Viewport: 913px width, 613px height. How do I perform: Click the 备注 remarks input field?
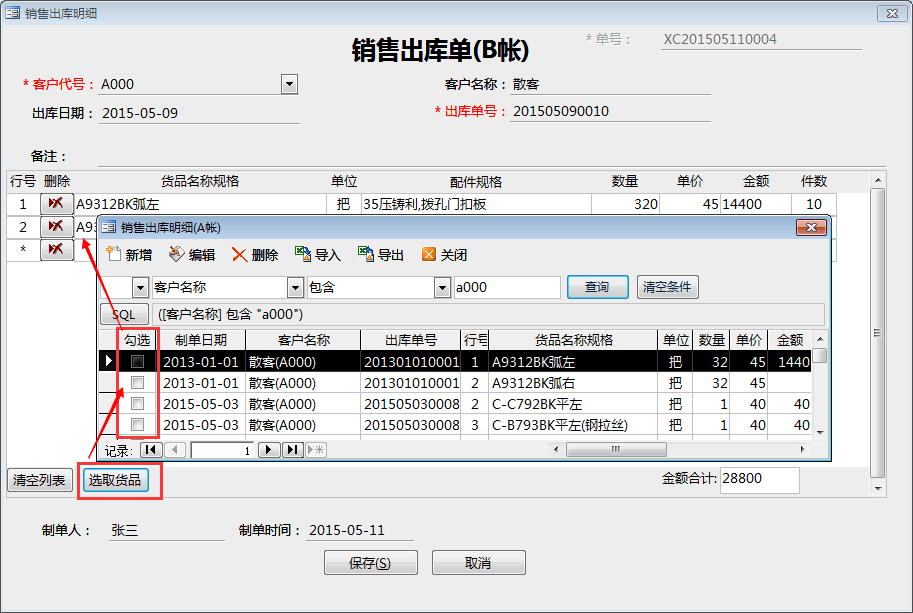(x=480, y=157)
